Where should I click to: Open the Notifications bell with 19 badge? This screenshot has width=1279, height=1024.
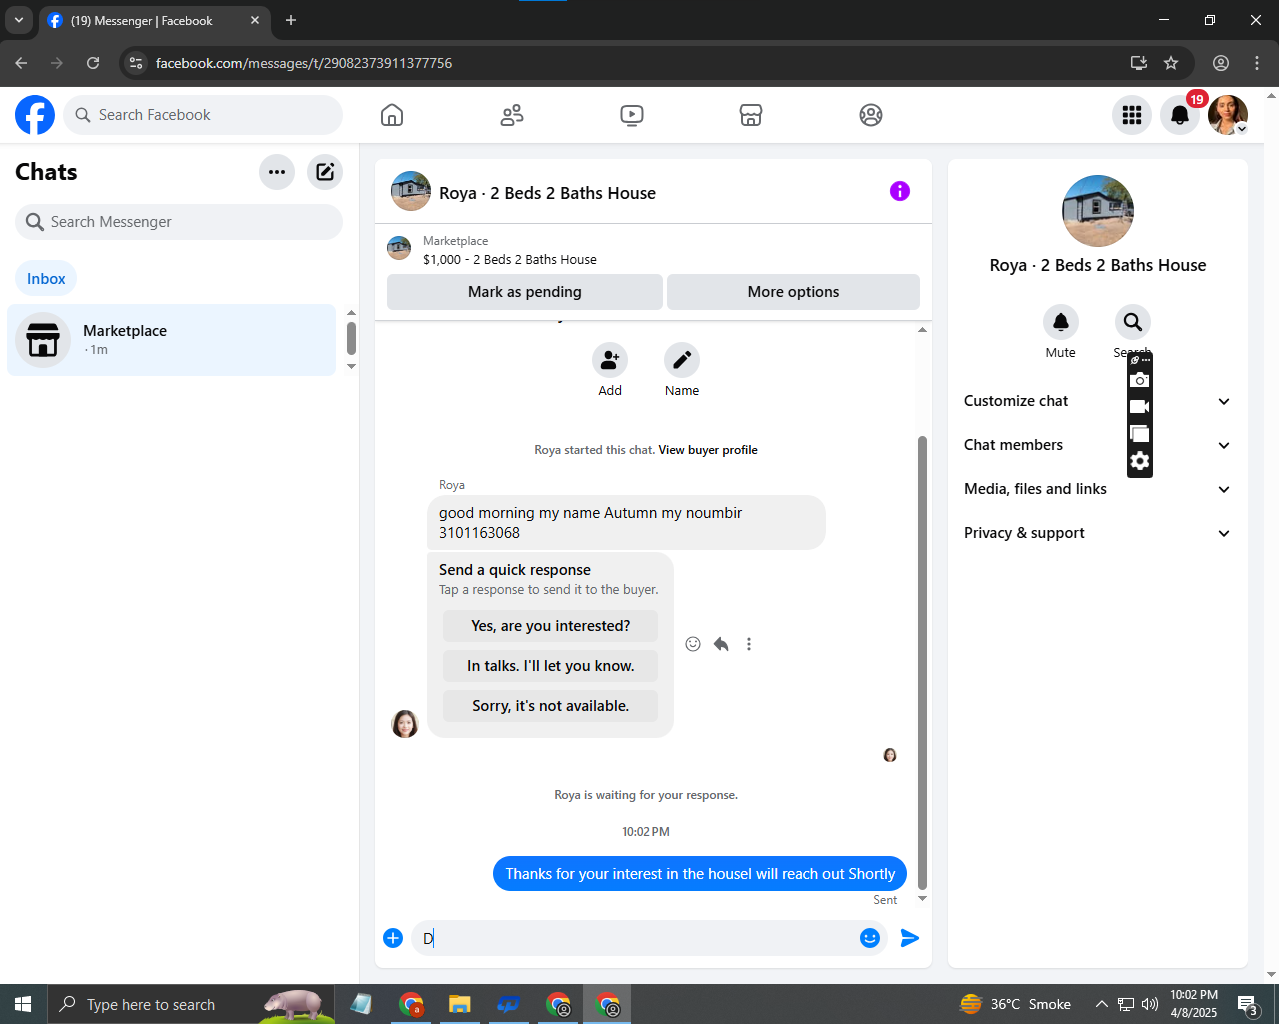(1180, 115)
